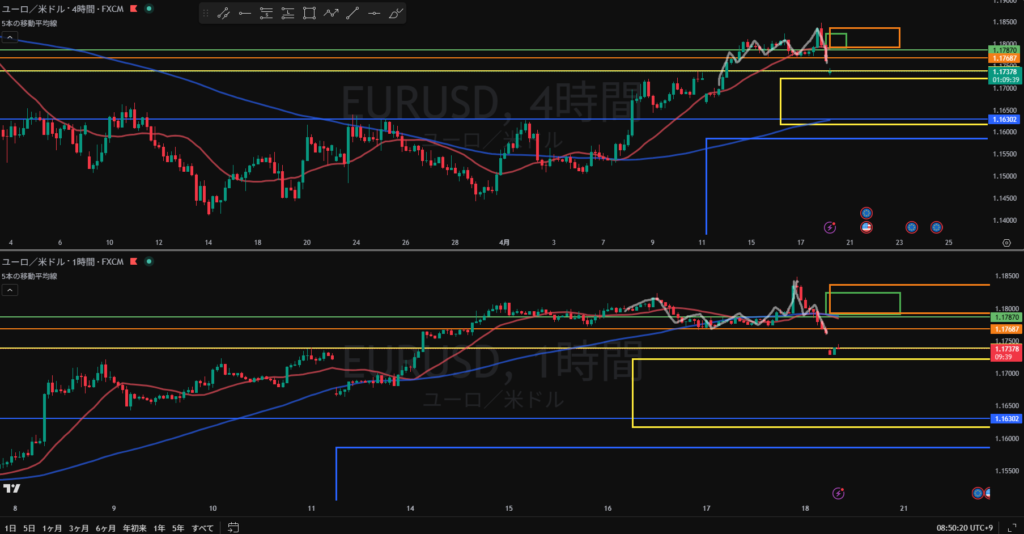Select the brush tool in drawing toolbar
This screenshot has height=534, width=1024.
[x=396, y=14]
